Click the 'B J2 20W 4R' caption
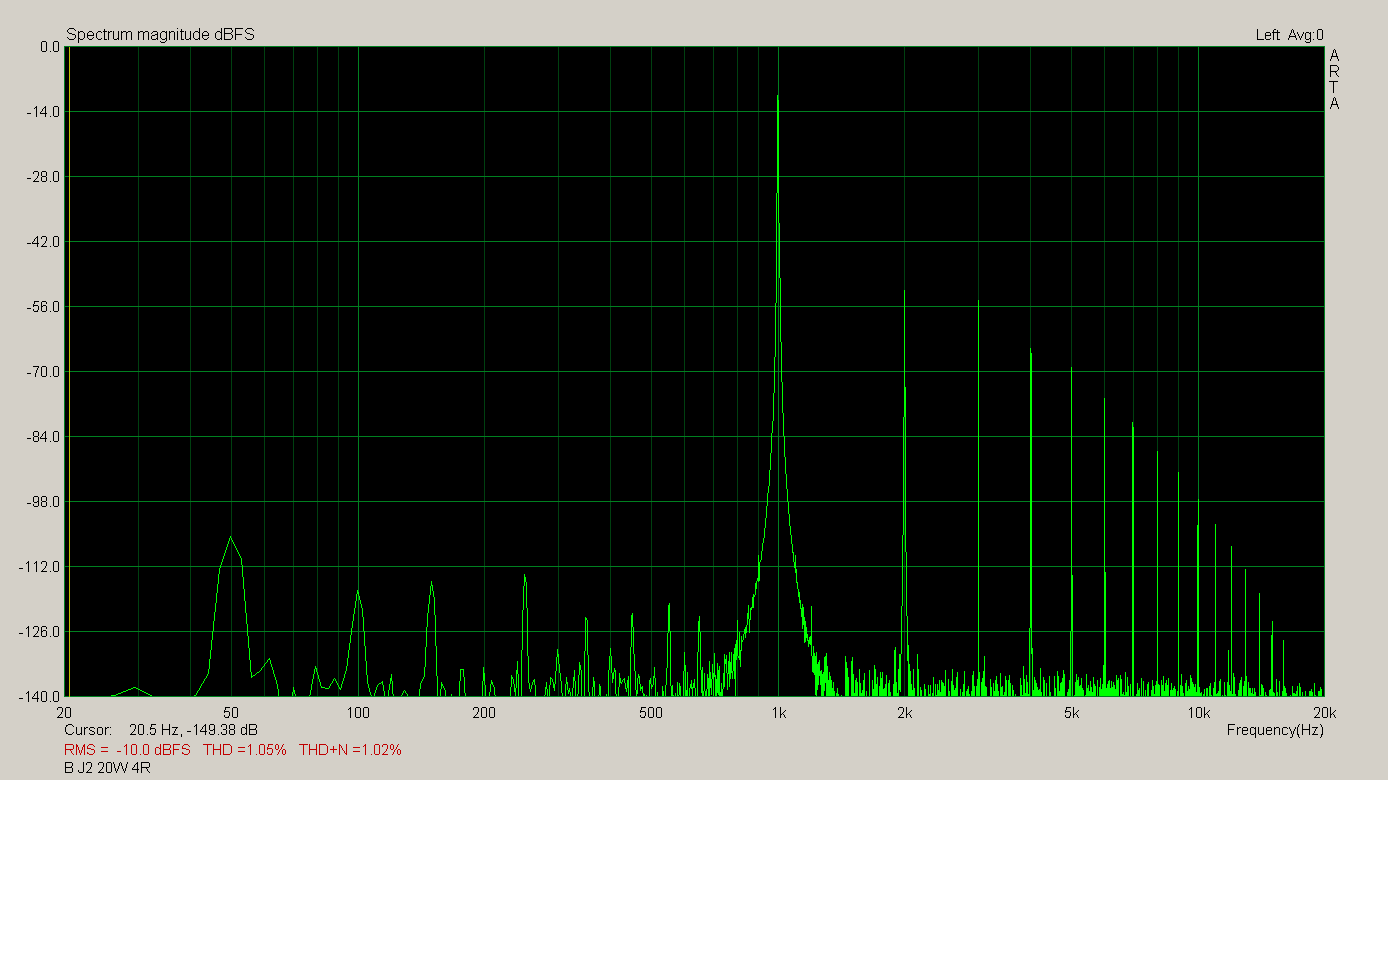 click(107, 768)
